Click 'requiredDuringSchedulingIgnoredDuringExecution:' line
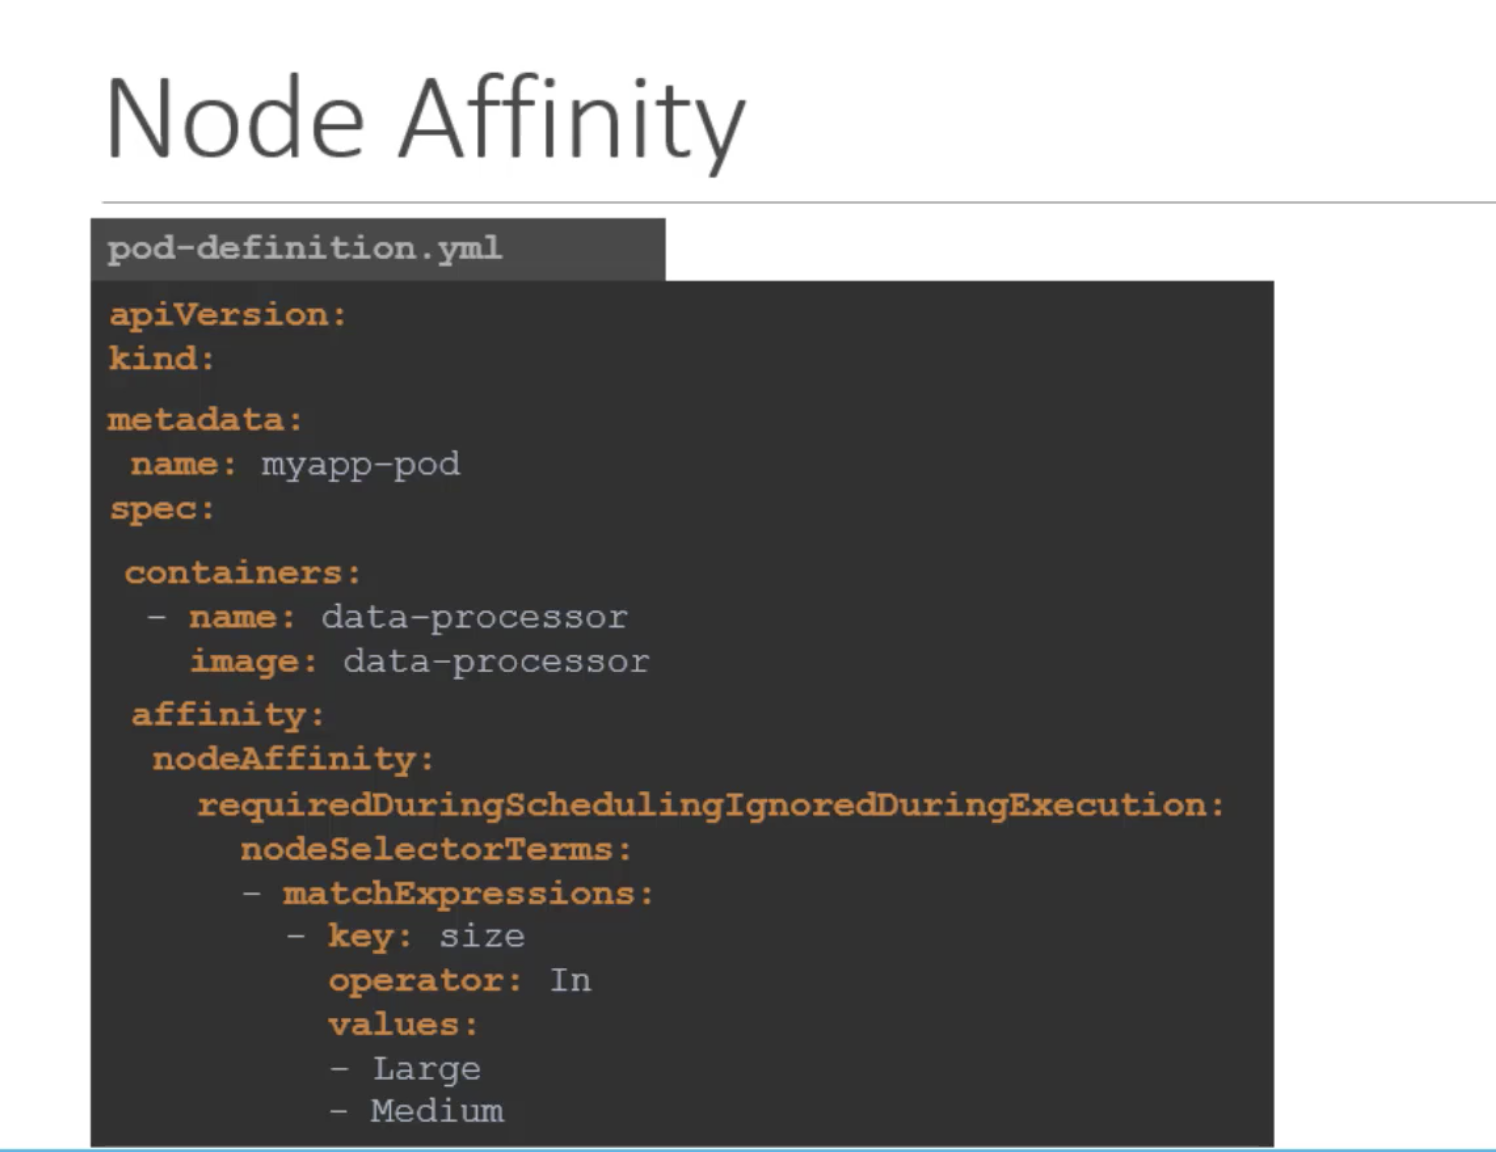1496x1152 pixels. pos(711,806)
